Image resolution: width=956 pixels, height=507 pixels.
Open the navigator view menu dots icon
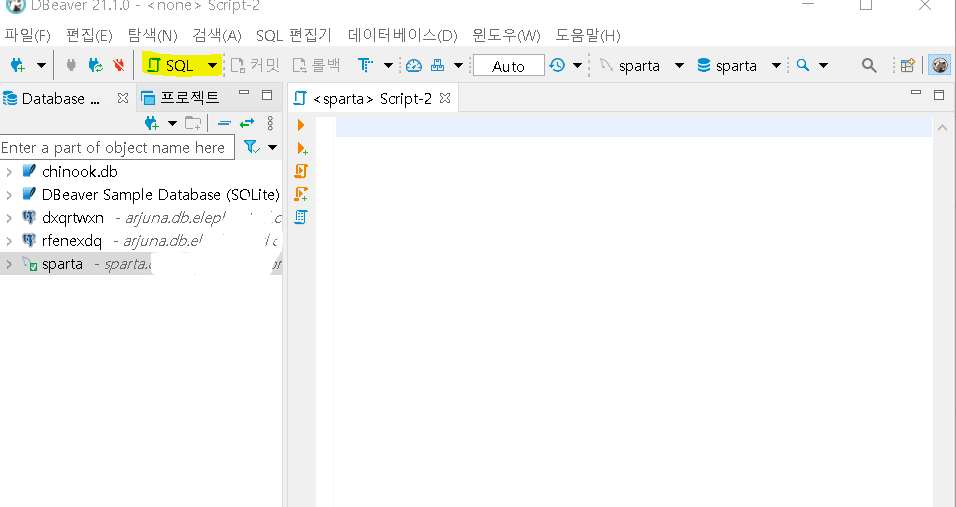270,124
